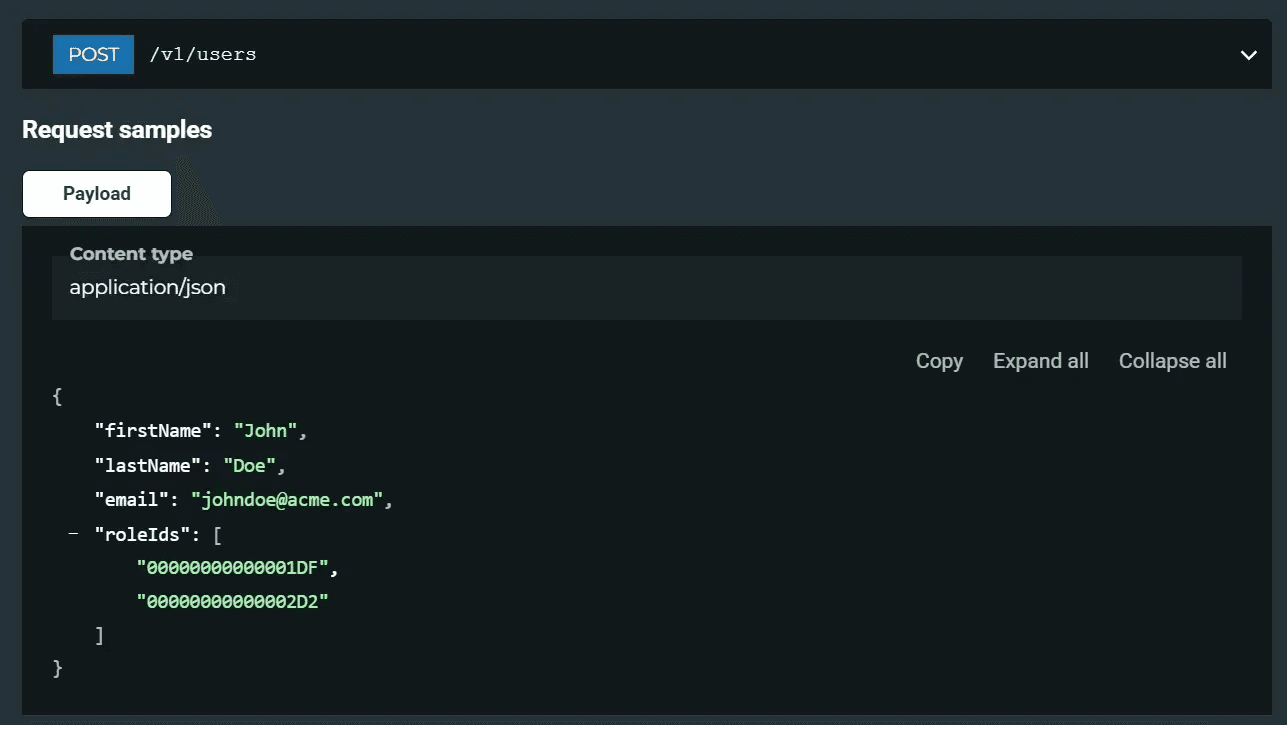Copy the request body sample
Screen dimensions: 1287x731
point(938,361)
